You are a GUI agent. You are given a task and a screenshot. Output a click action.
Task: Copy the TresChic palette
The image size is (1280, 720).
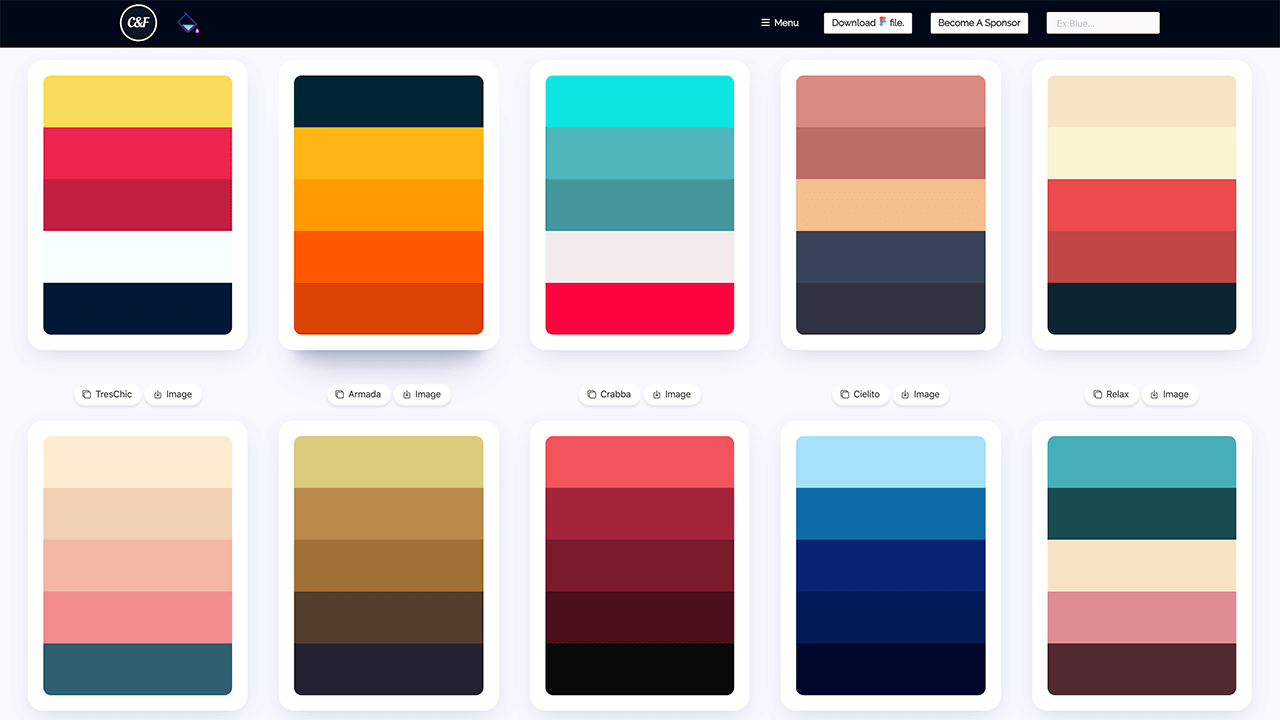[x=107, y=394]
